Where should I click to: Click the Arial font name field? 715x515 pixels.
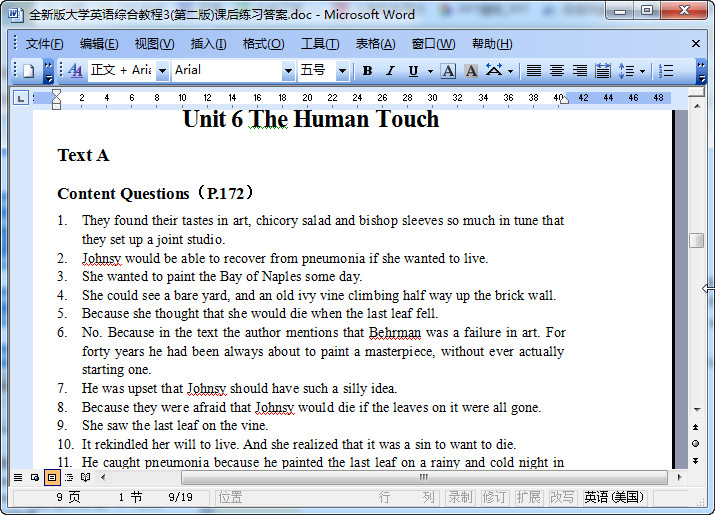coord(227,70)
